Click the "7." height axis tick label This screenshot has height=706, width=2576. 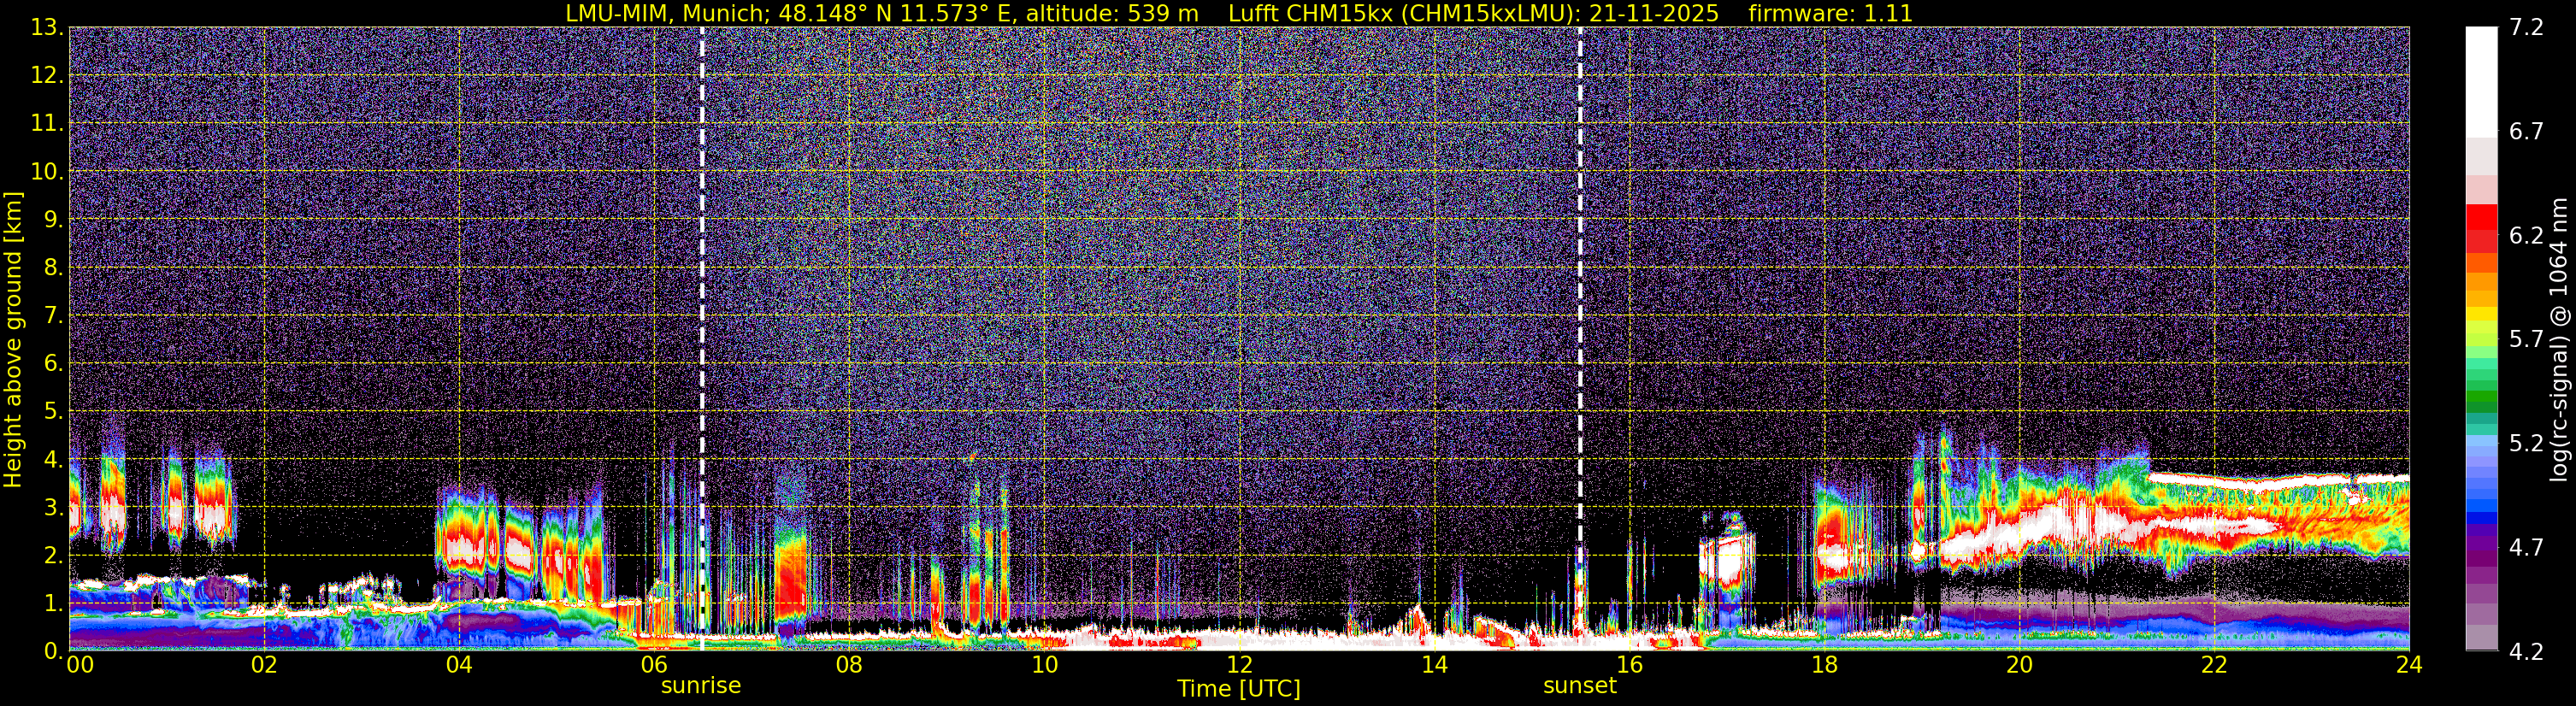click(54, 315)
